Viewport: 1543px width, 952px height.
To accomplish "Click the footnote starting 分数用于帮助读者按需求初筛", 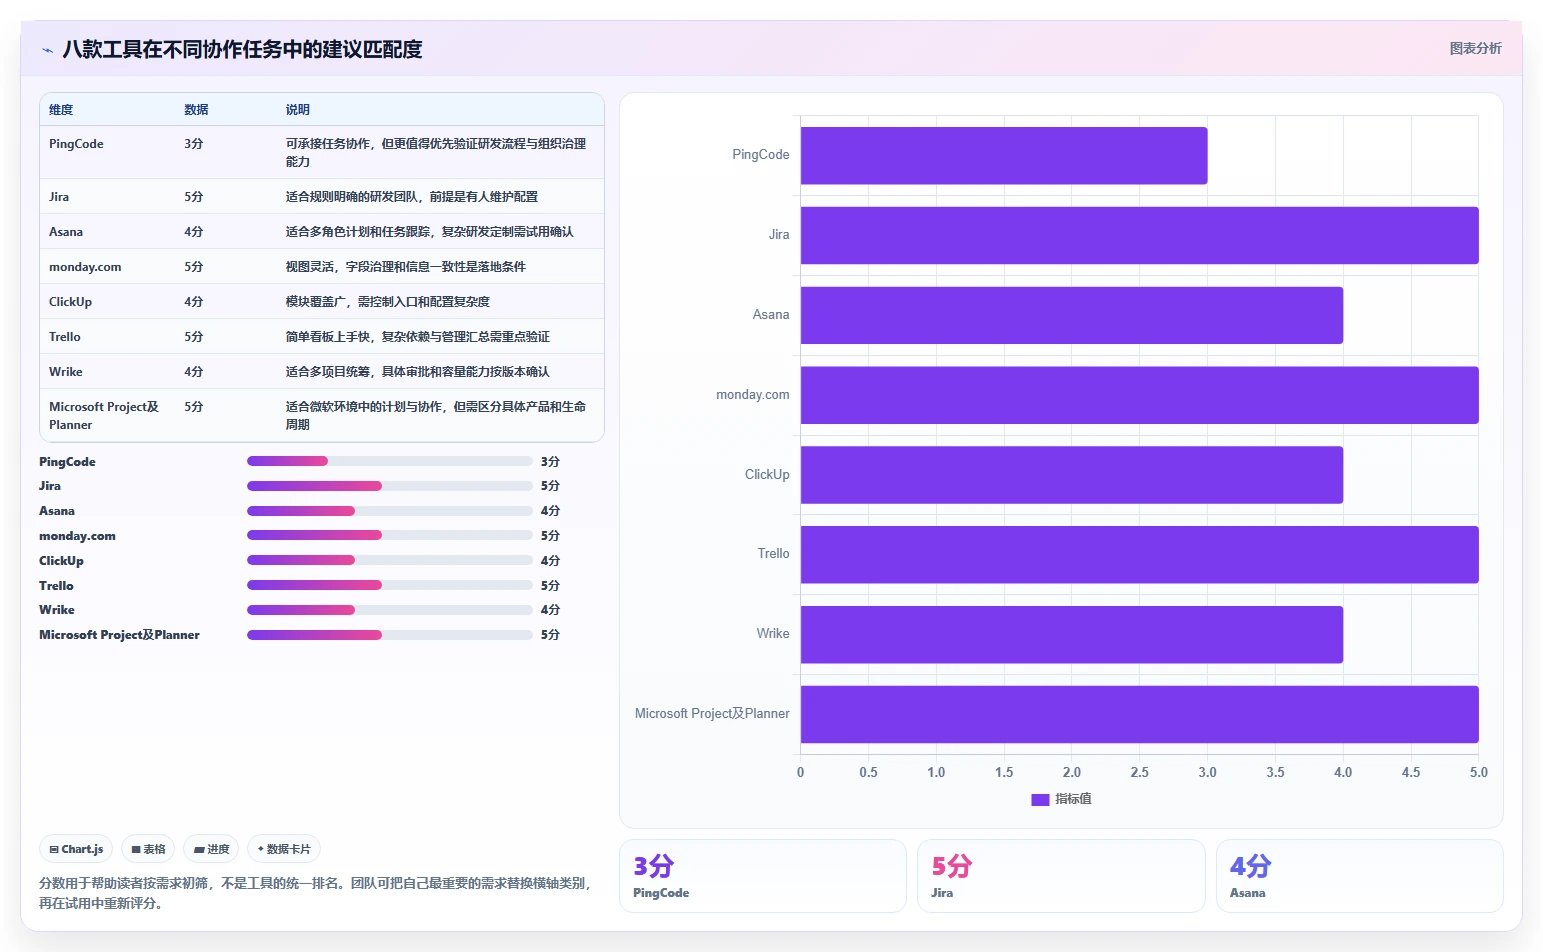I will [315, 893].
